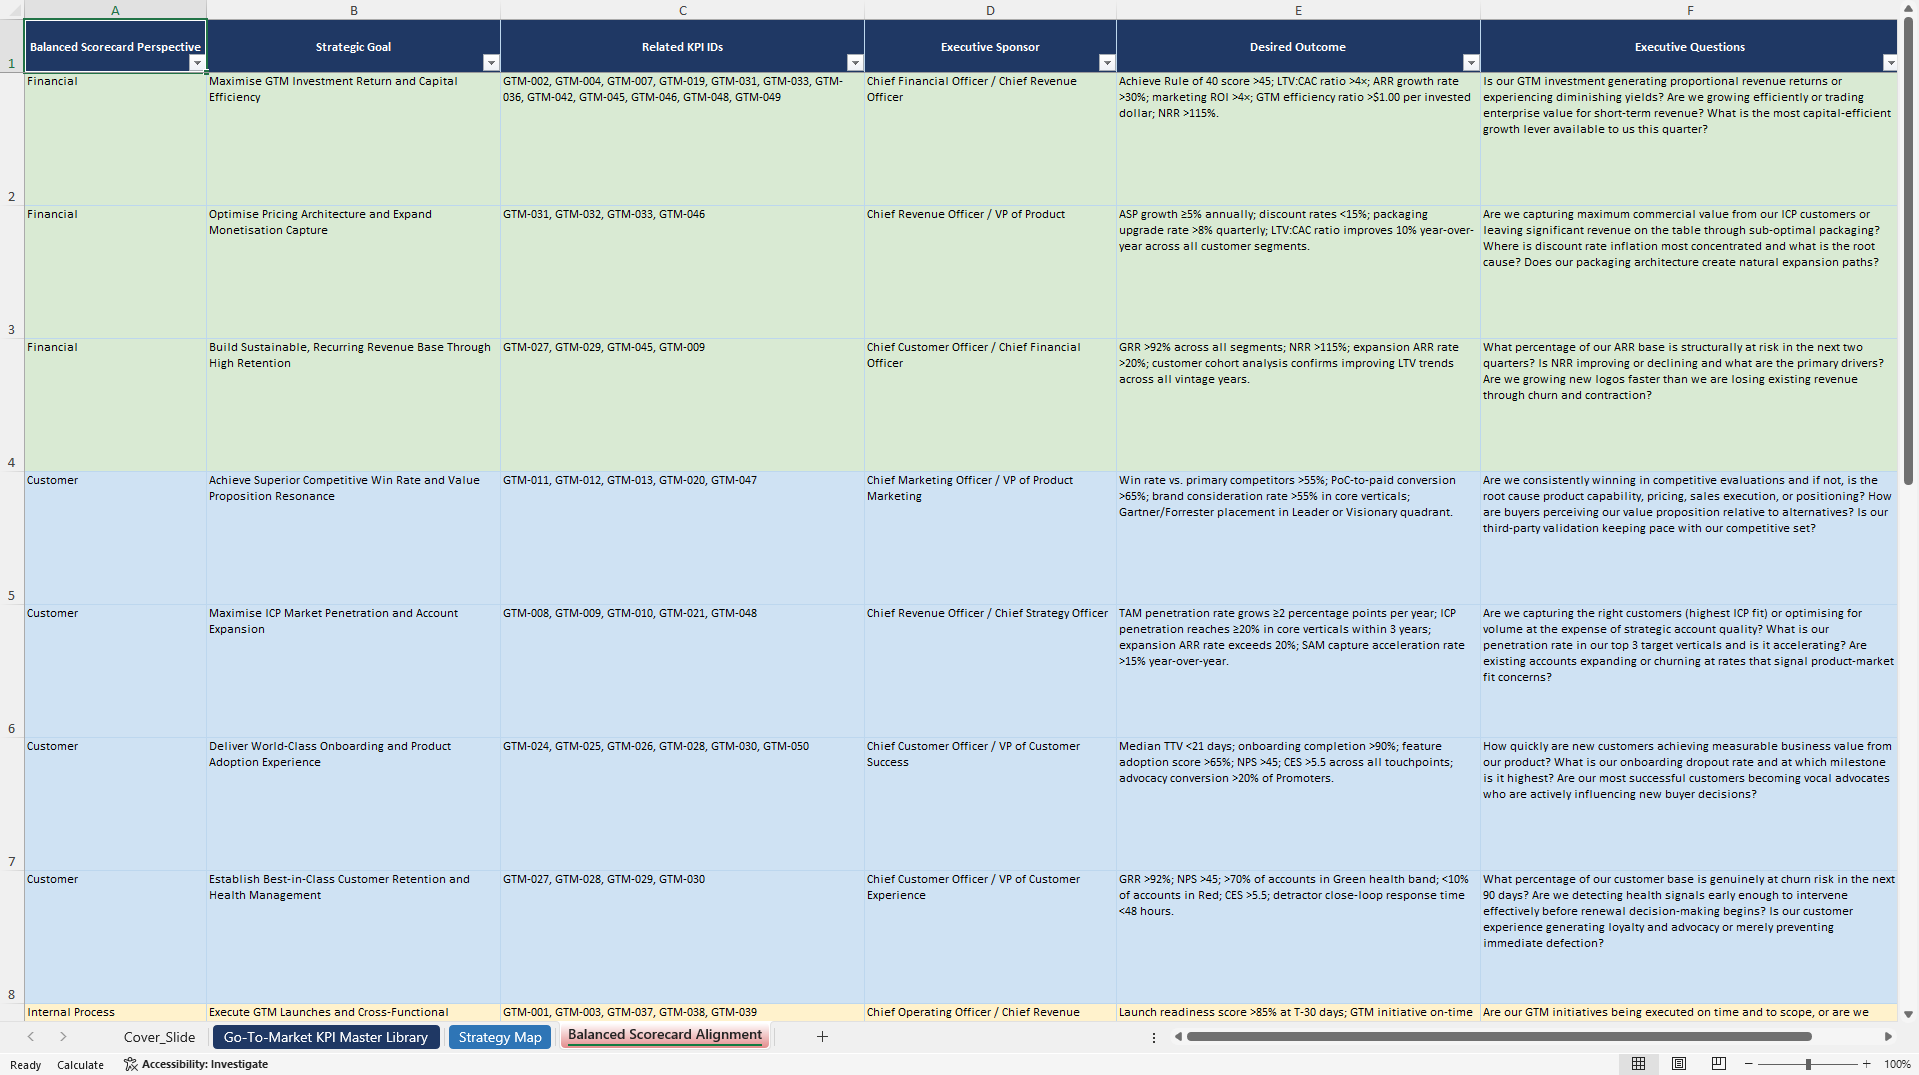This screenshot has height=1075, width=1919.
Task: Select row 2 header
Action: 12,139
